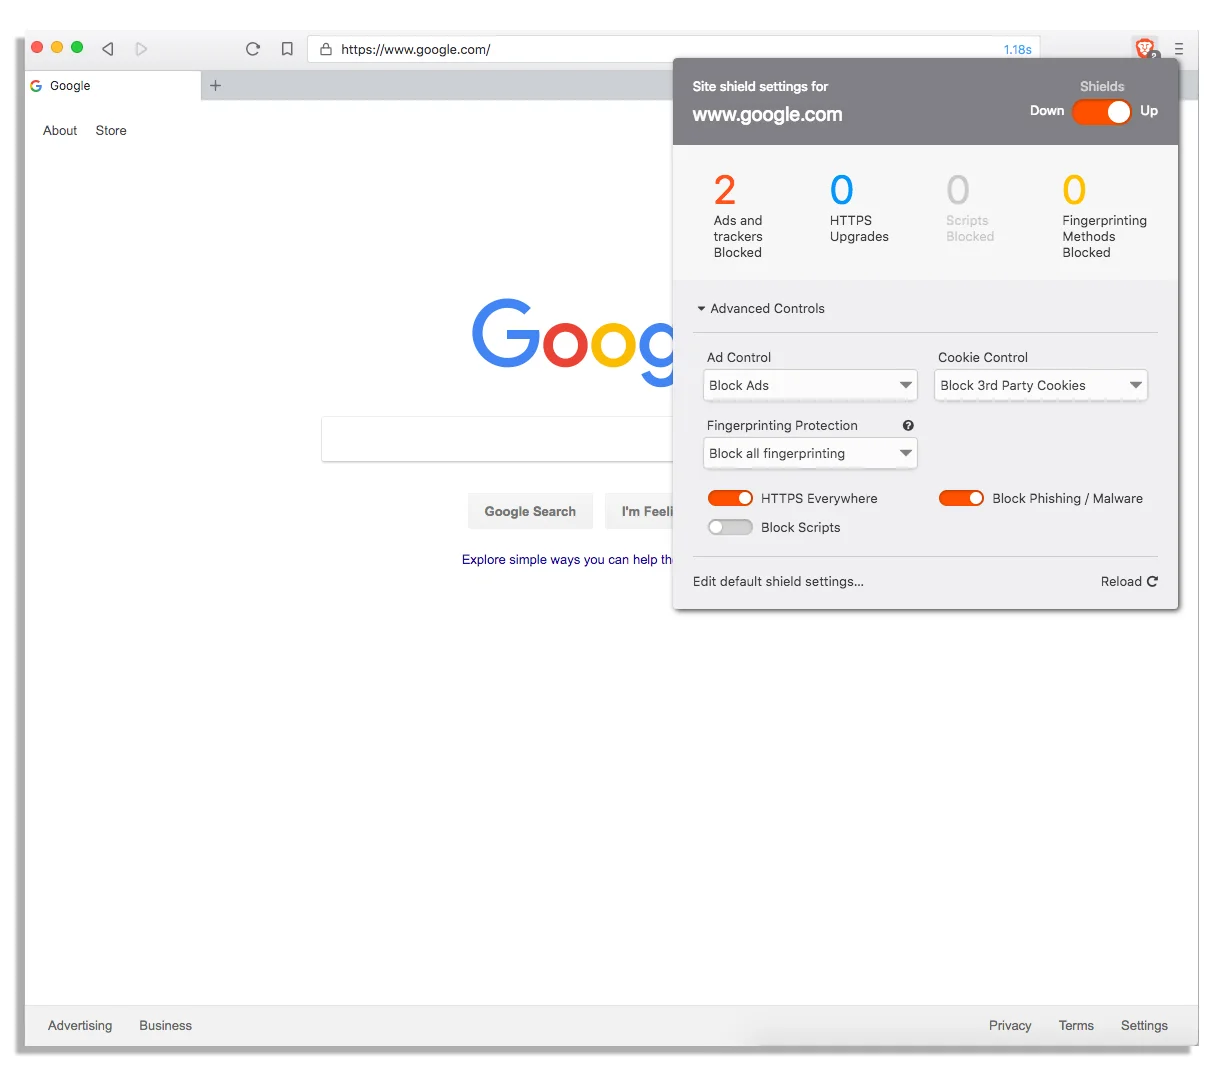Open the Business footer link
This screenshot has height=1078, width=1224.
click(x=165, y=1025)
